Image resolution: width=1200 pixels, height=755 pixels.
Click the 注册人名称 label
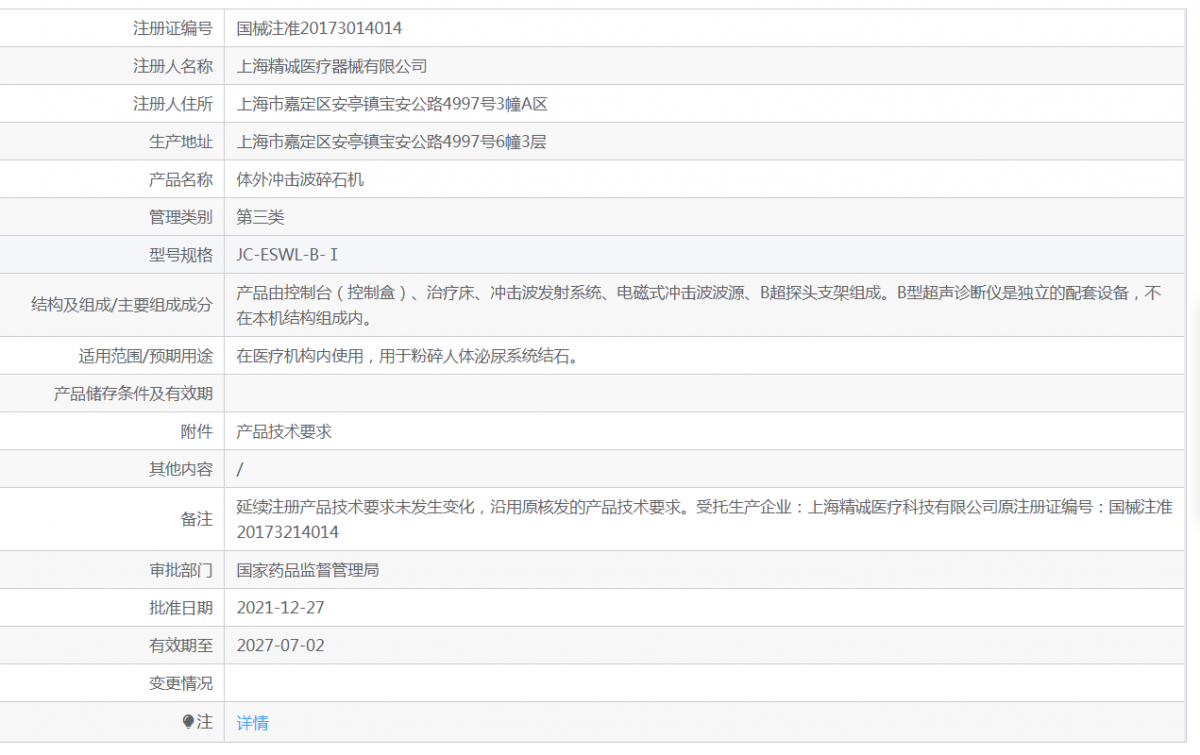[173, 67]
